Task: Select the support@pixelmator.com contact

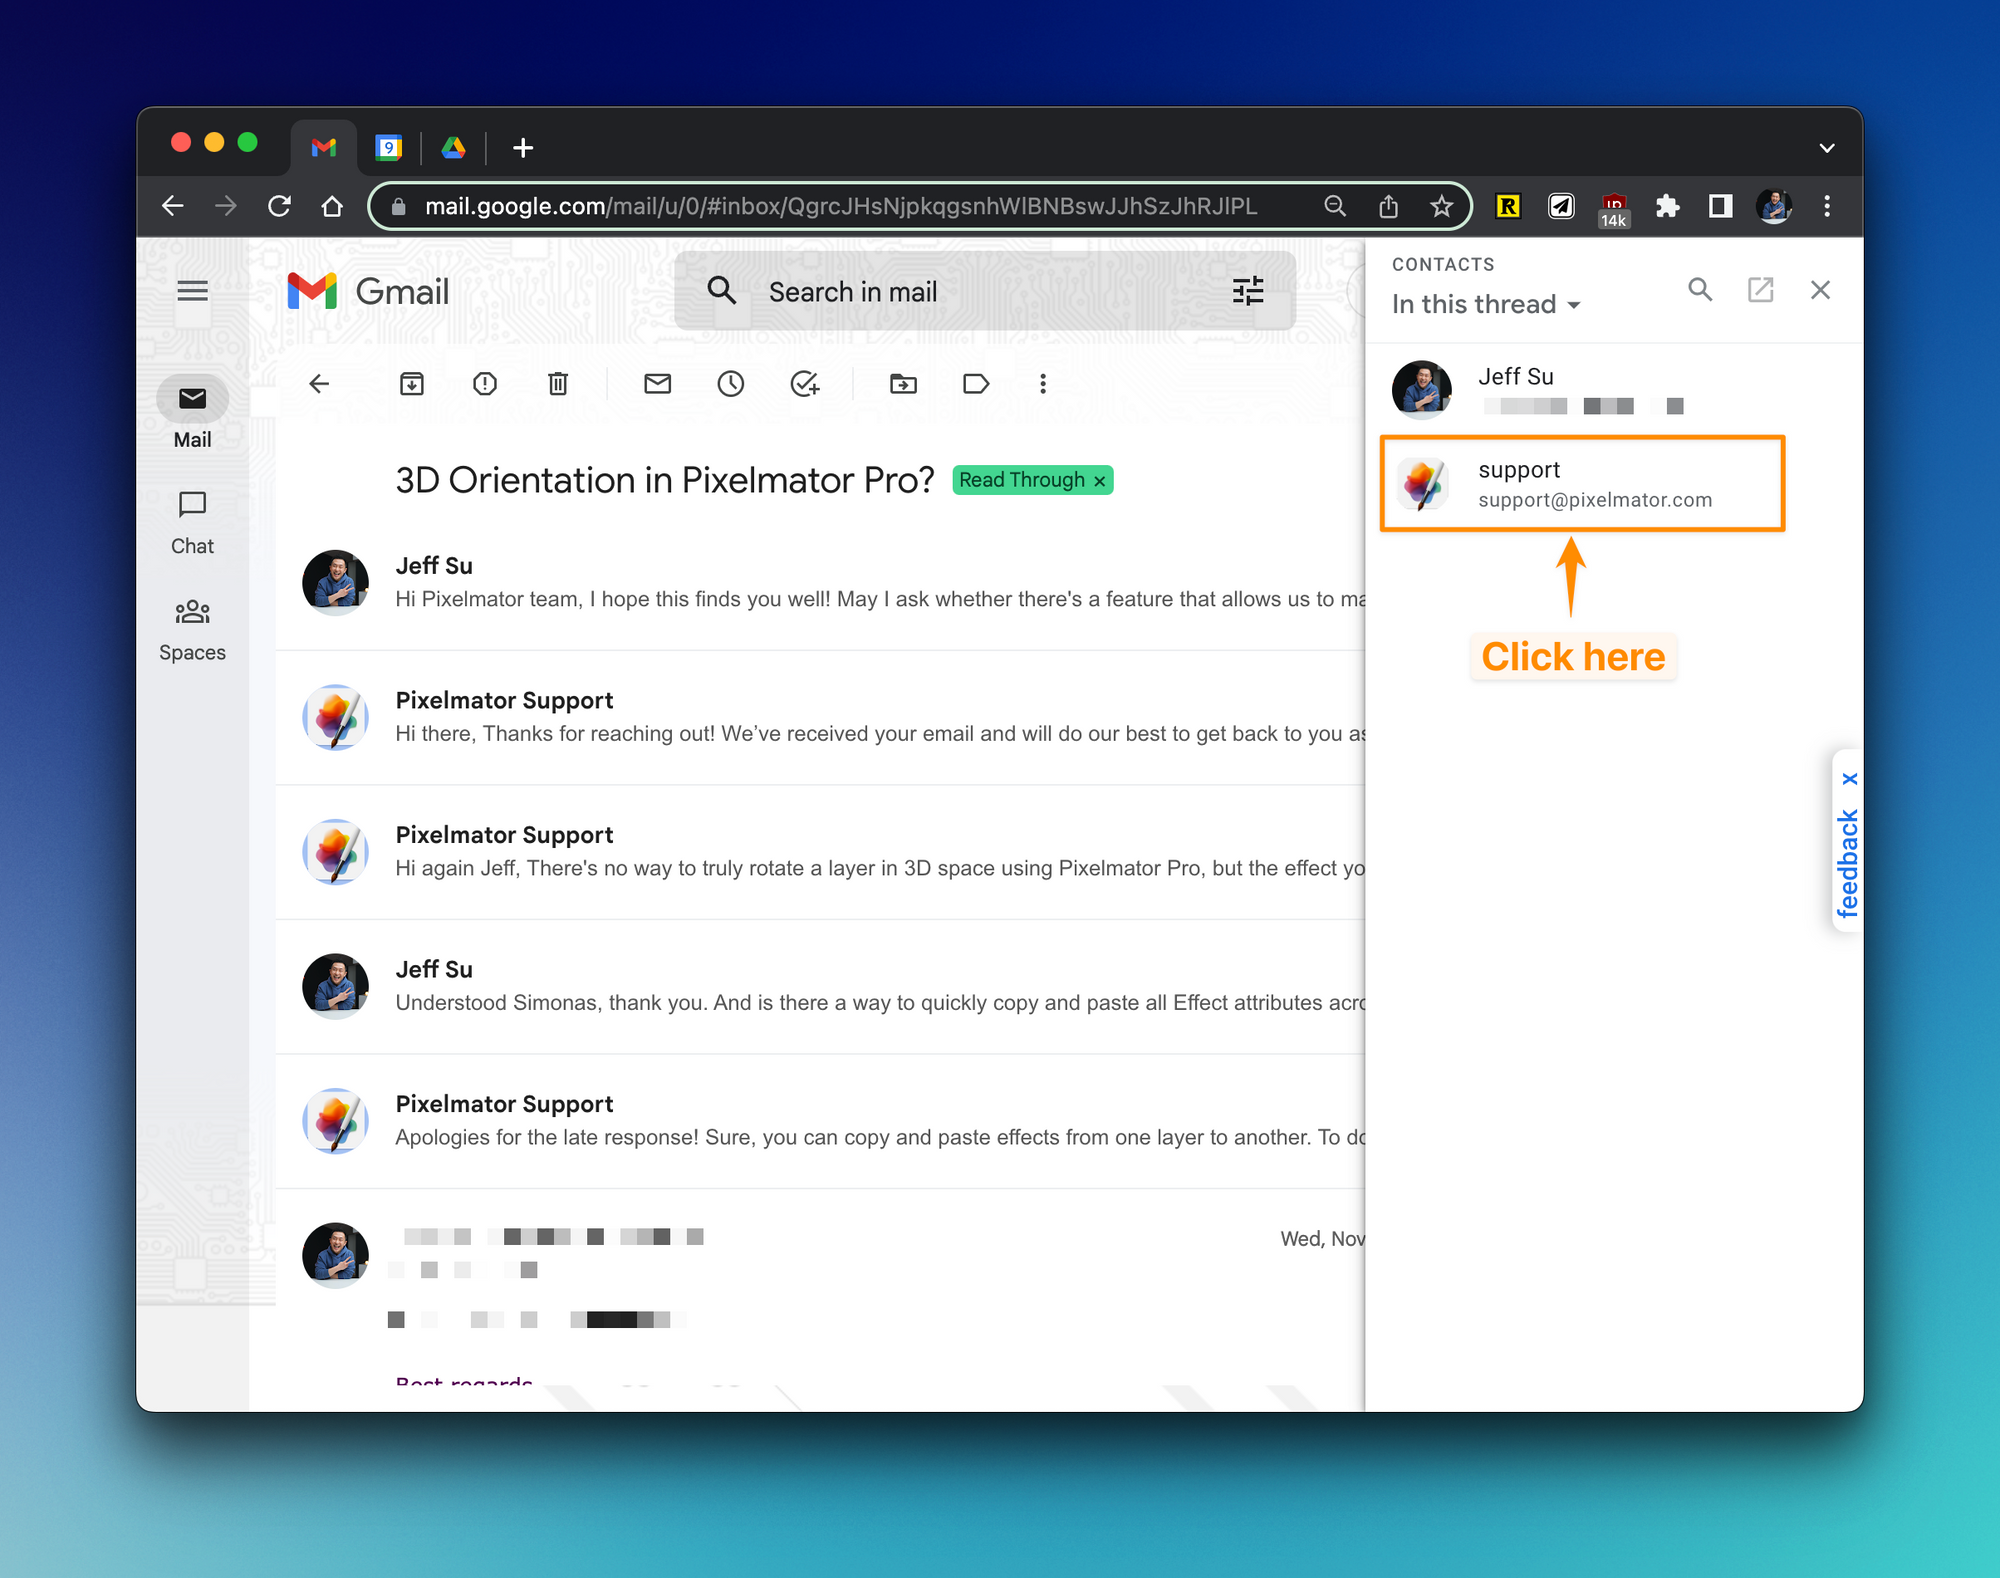Action: pos(1582,484)
